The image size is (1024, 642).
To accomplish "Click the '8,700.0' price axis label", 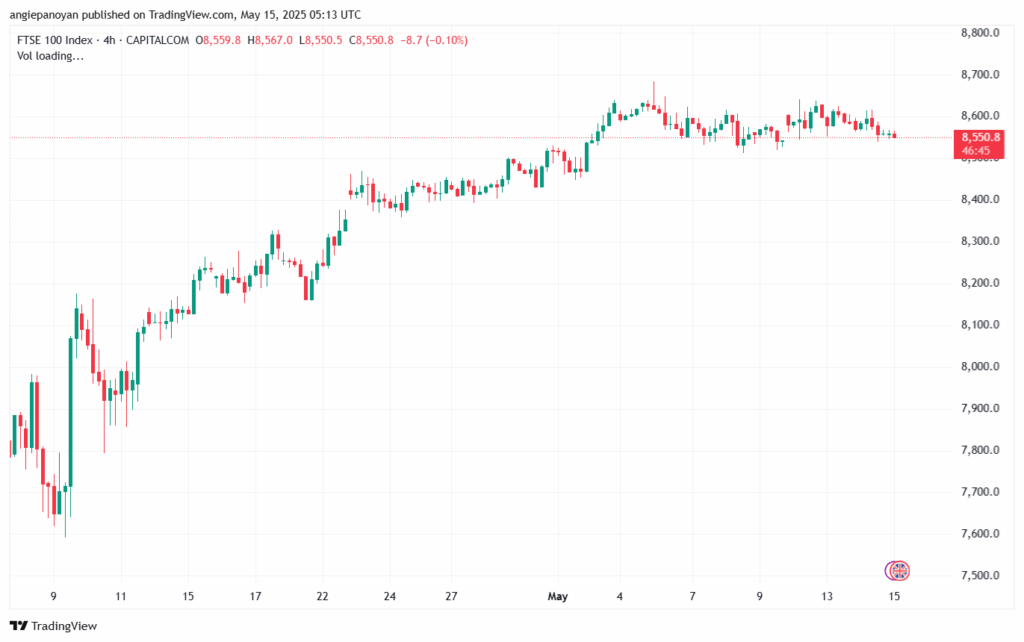I will 980,74.
